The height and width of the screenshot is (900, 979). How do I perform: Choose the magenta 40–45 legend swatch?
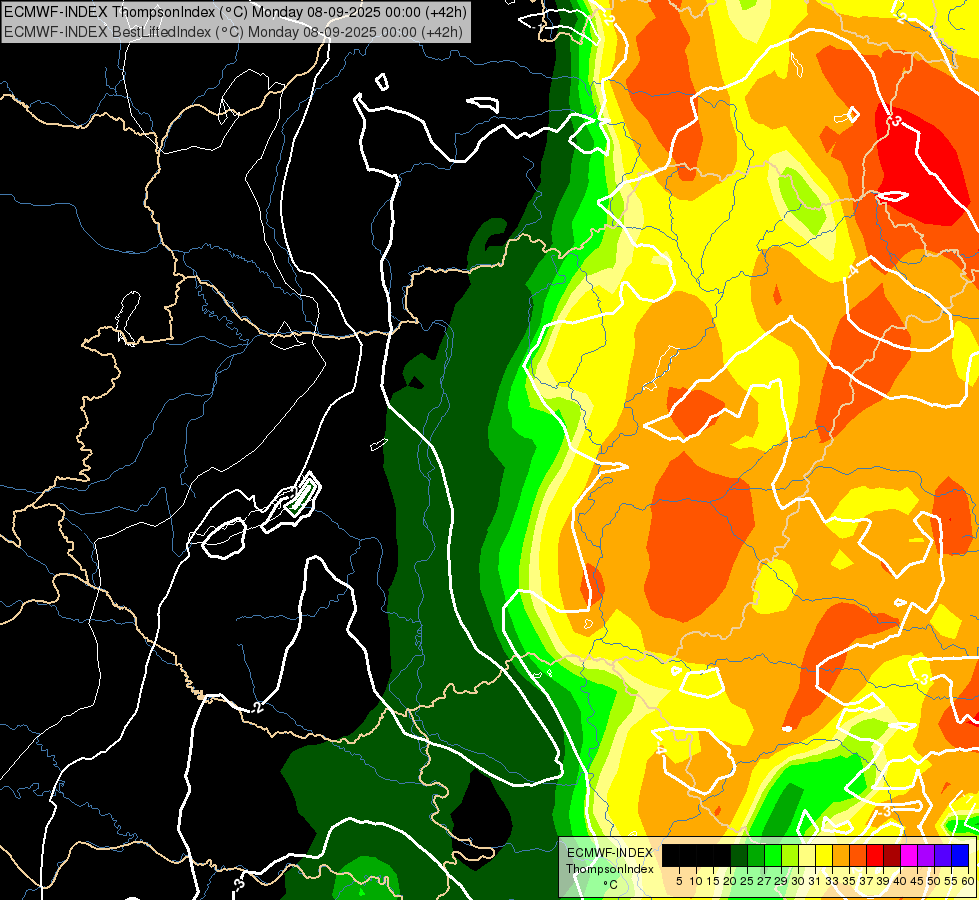(x=909, y=855)
